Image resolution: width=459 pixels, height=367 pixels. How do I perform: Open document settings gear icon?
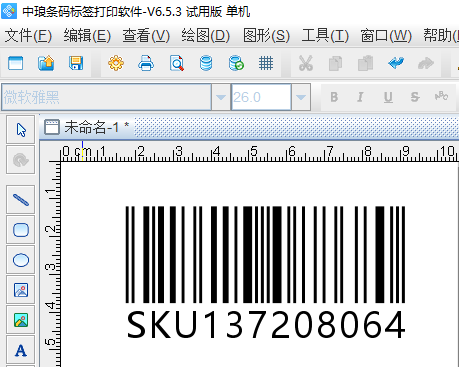(x=116, y=63)
